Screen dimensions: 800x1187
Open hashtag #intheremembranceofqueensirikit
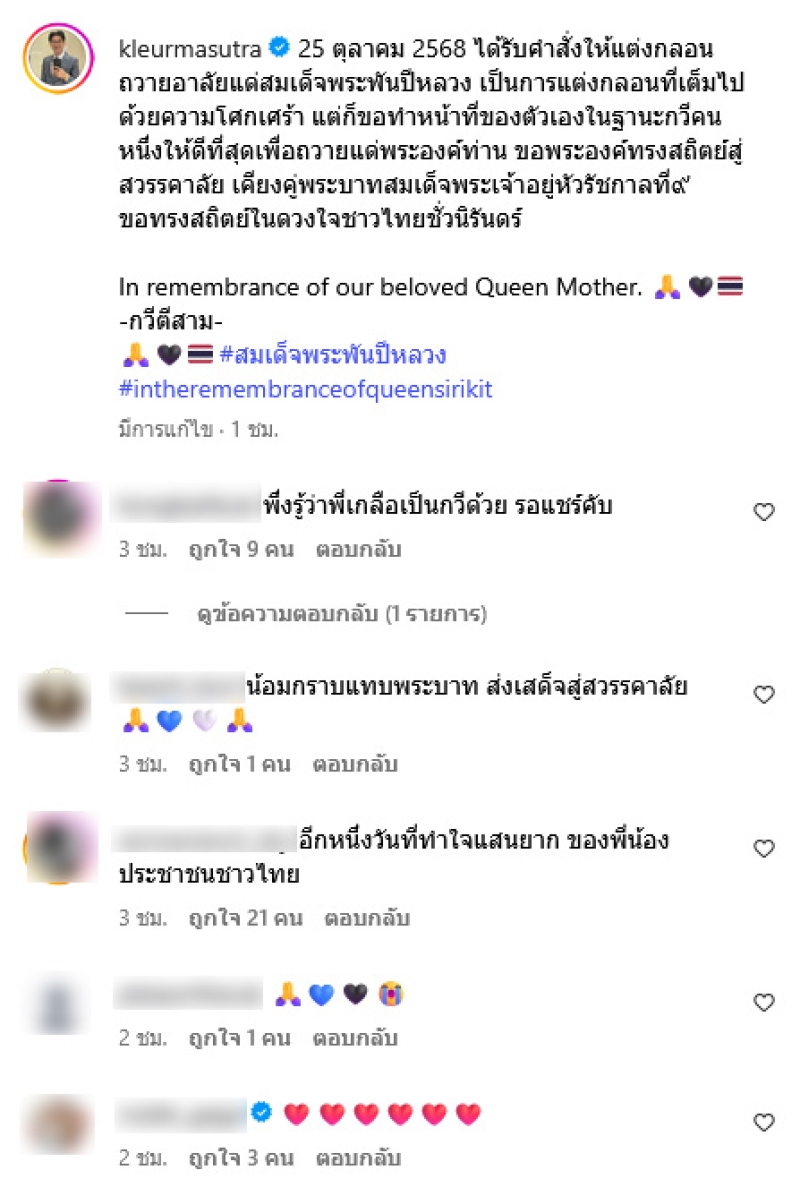click(x=305, y=389)
